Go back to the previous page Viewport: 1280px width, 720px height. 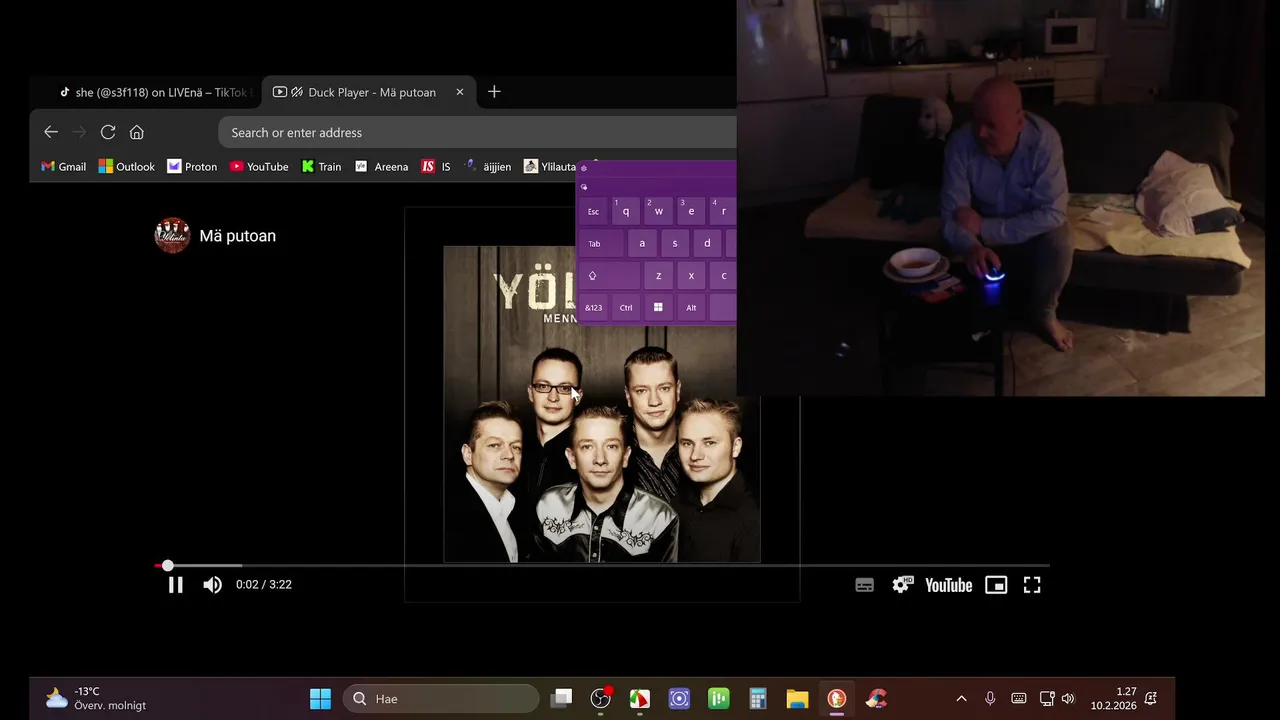[51, 132]
